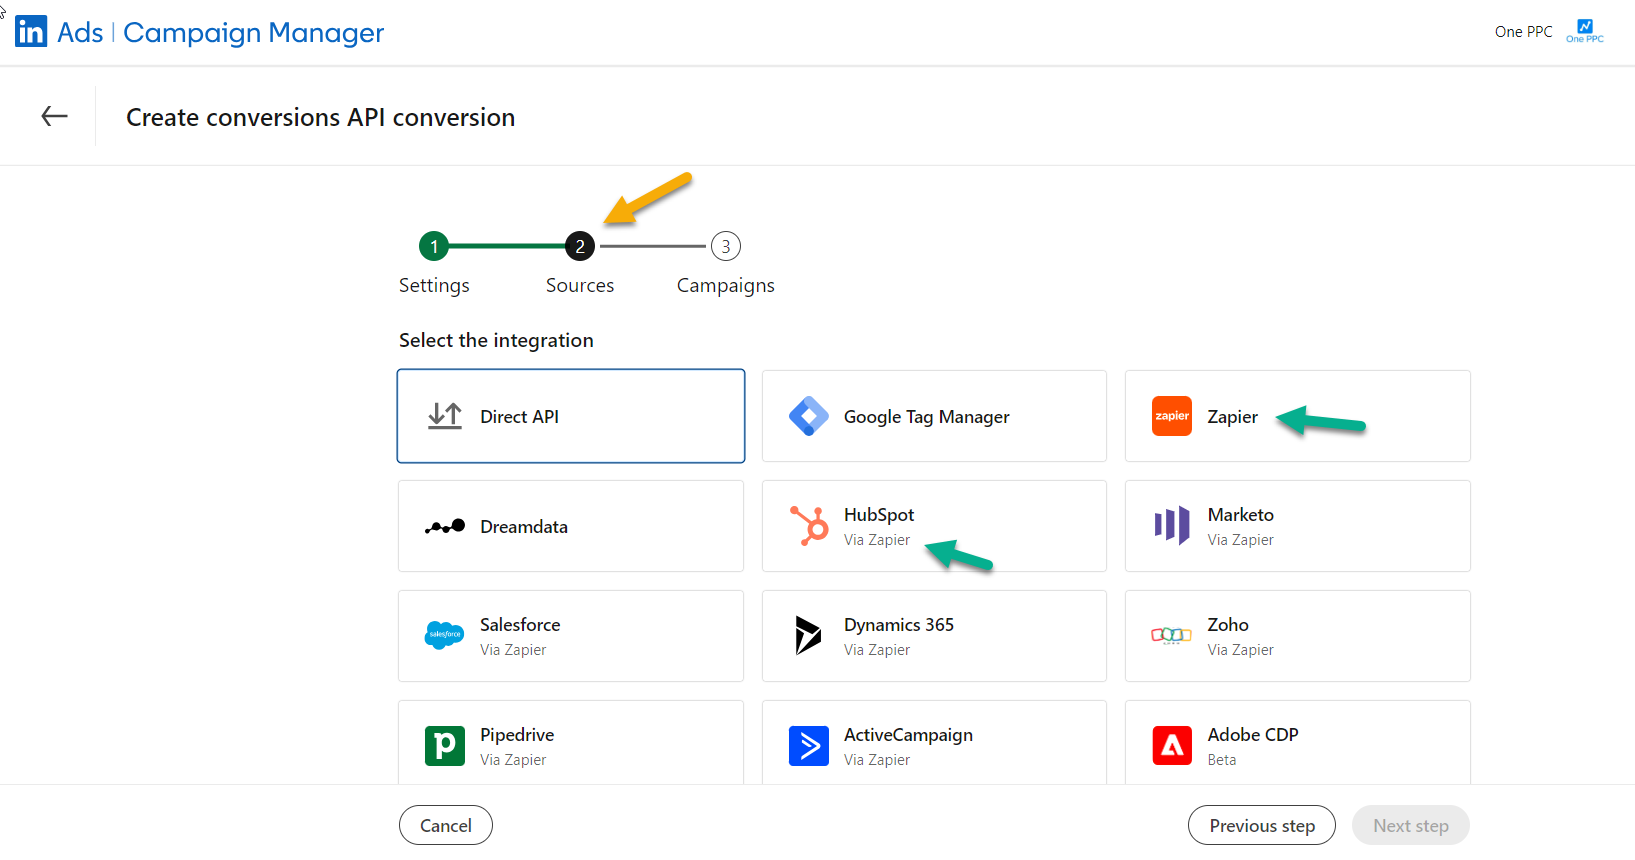Viewport: 1635px width, 860px height.
Task: Click the orange Zapier logo icon
Action: pyautogui.click(x=1172, y=416)
